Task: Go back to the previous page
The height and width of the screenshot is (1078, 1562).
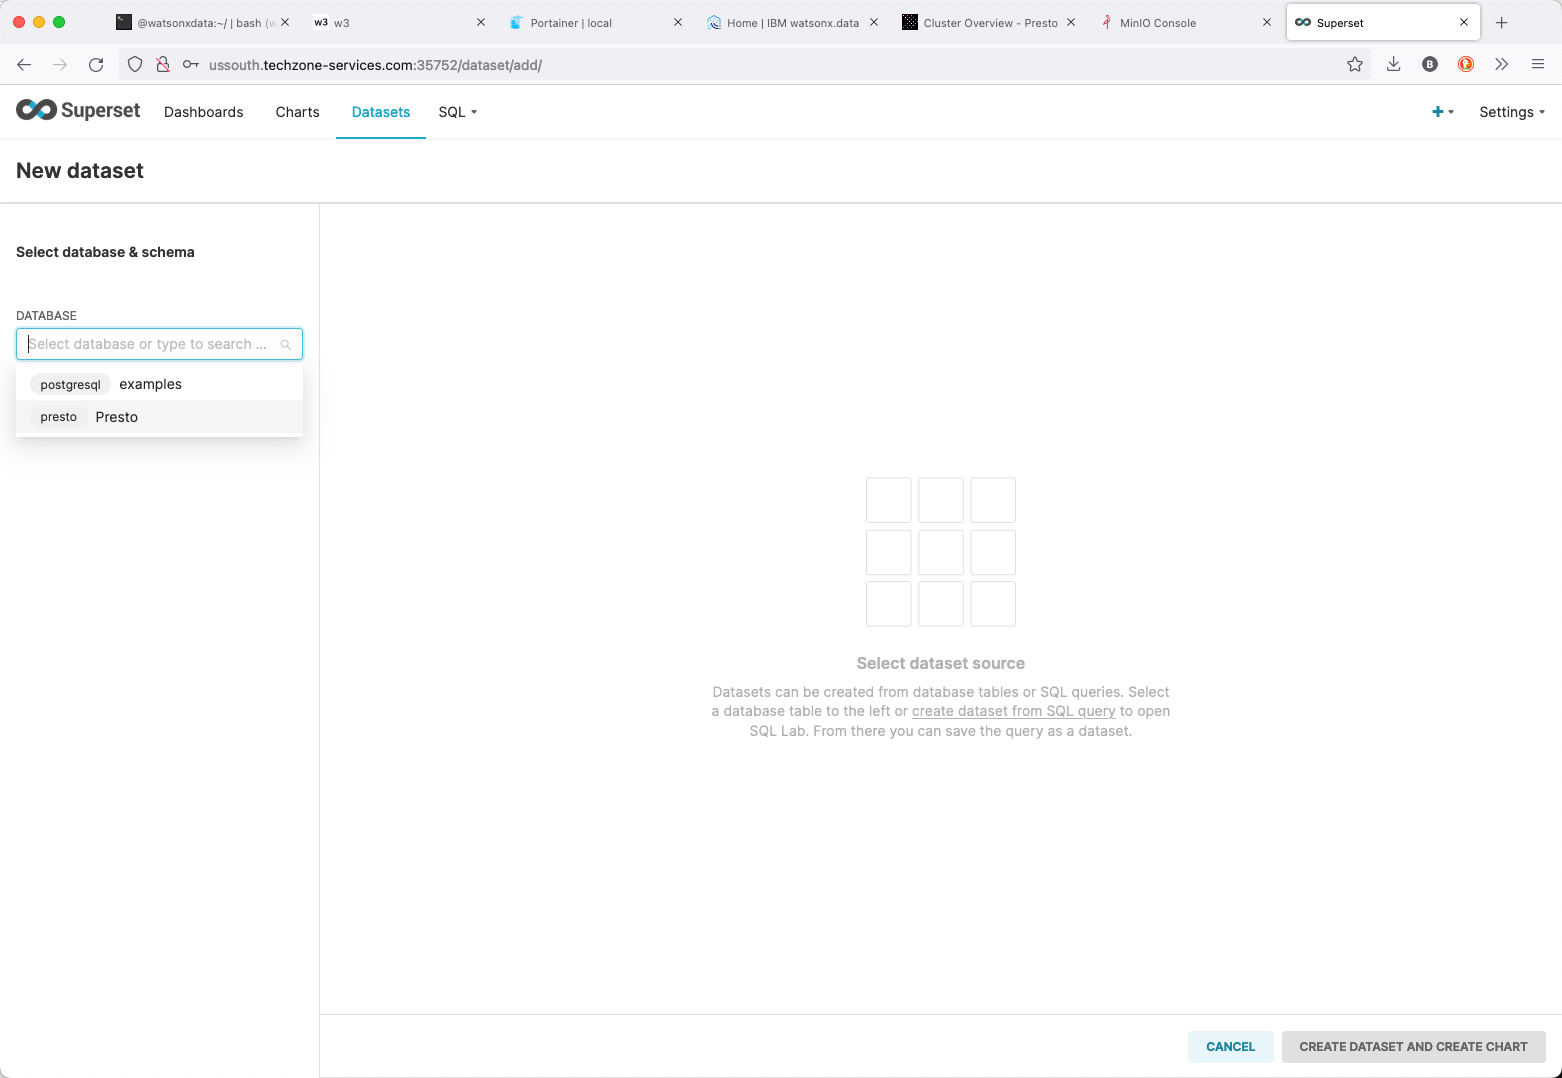Action: [x=24, y=64]
